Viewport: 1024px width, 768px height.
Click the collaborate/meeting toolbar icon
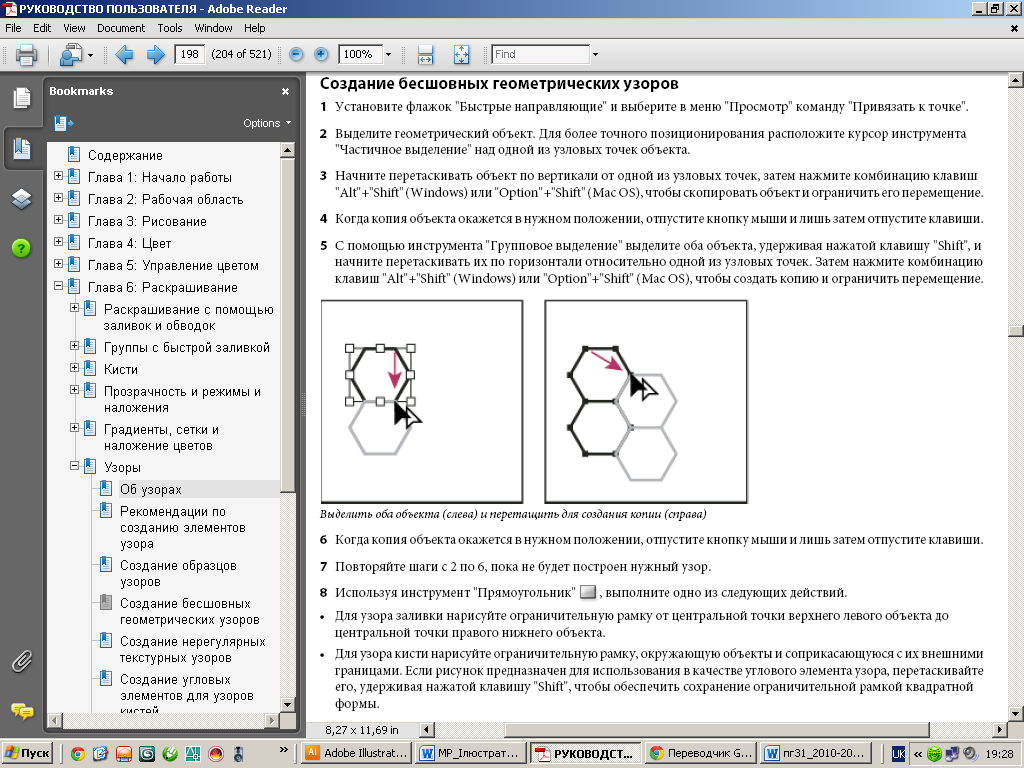tap(70, 54)
